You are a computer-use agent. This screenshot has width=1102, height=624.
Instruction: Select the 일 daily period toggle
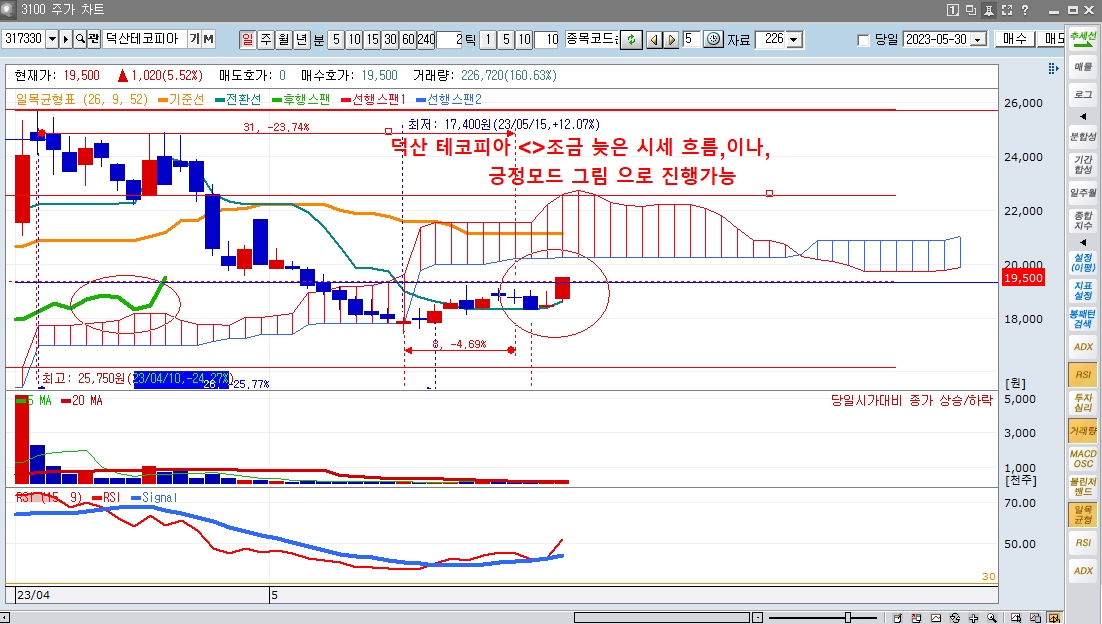click(247, 39)
